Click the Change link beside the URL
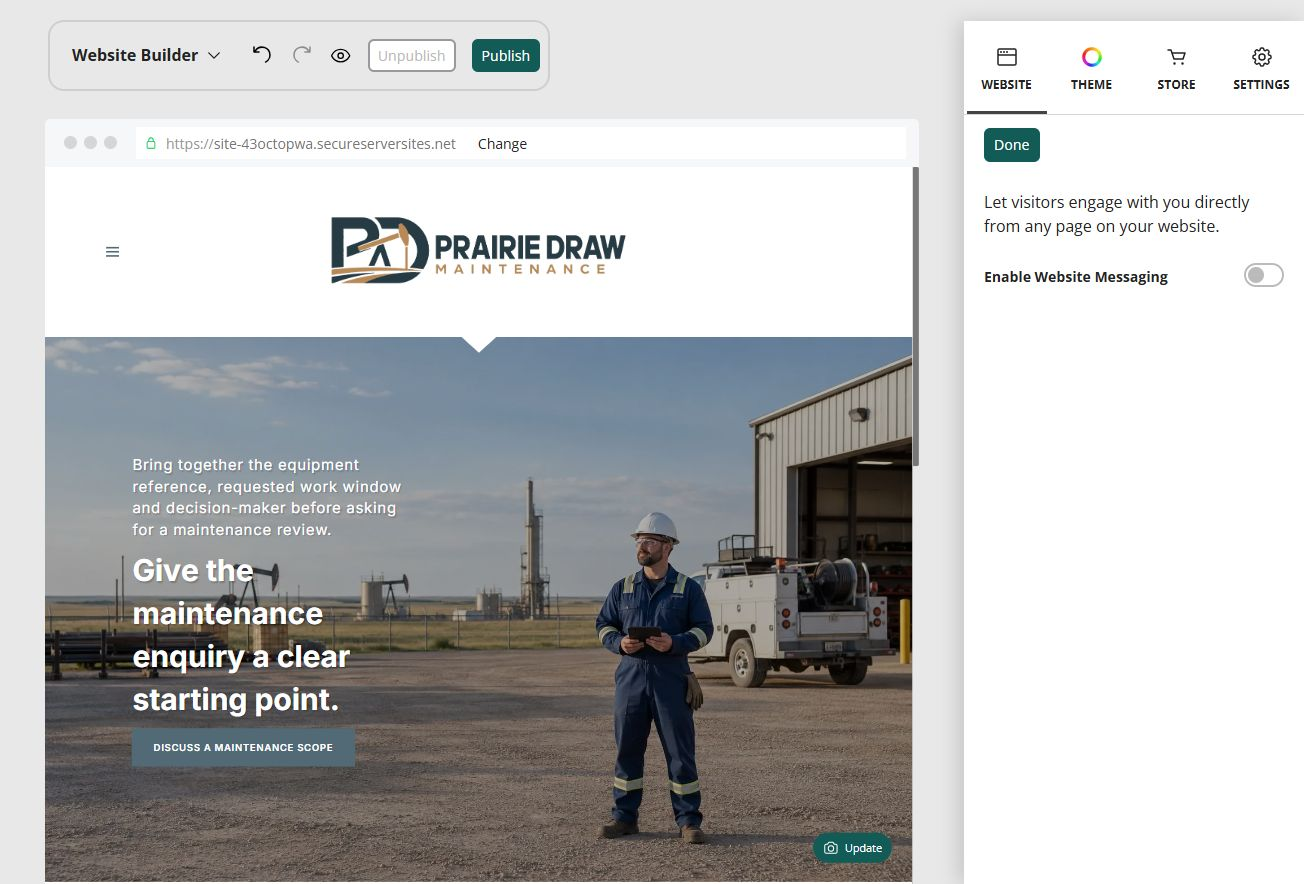This screenshot has width=1304, height=884. point(502,144)
